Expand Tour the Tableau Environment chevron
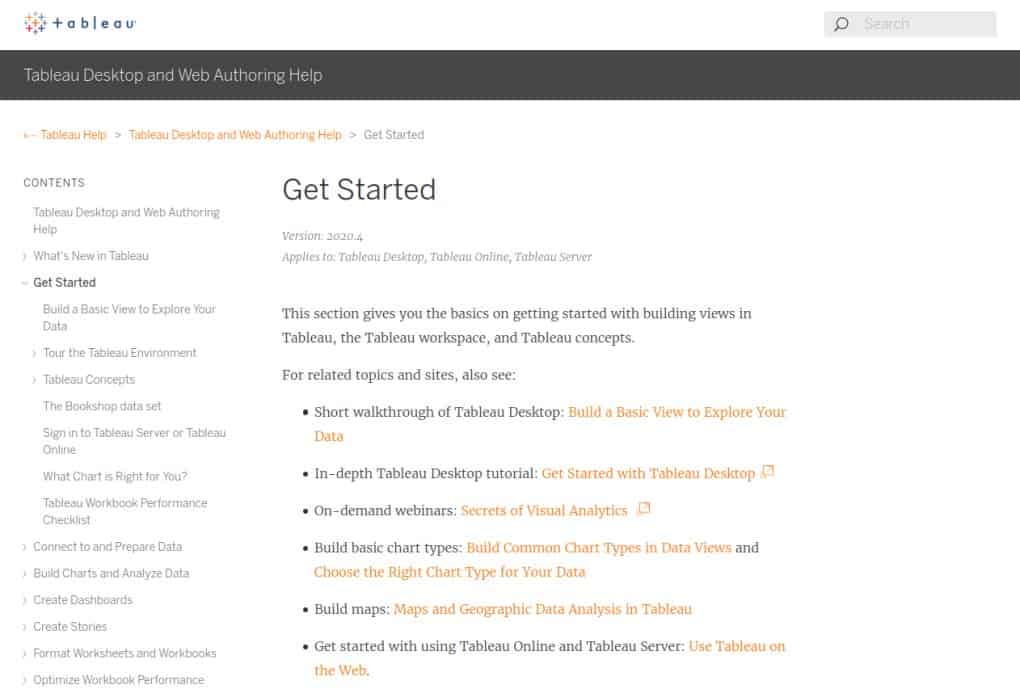Viewport: 1020px width, 693px height. [34, 353]
